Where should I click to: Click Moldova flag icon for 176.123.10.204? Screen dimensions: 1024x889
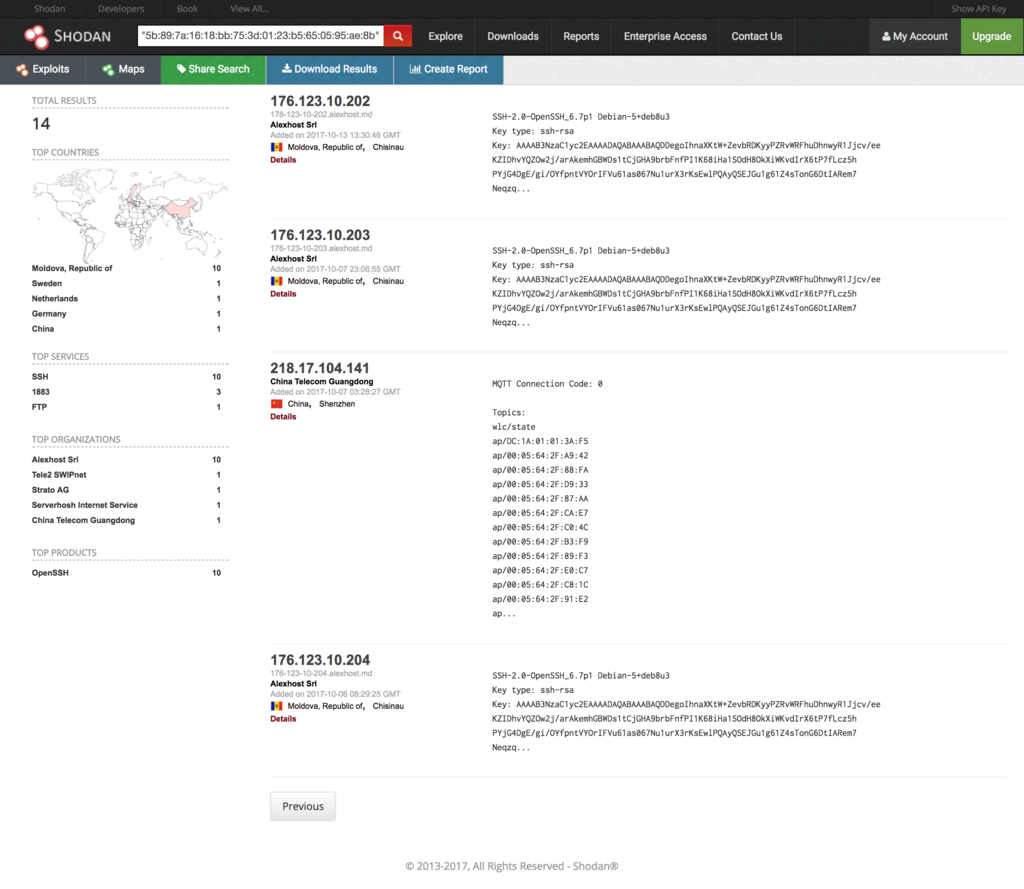(x=277, y=707)
